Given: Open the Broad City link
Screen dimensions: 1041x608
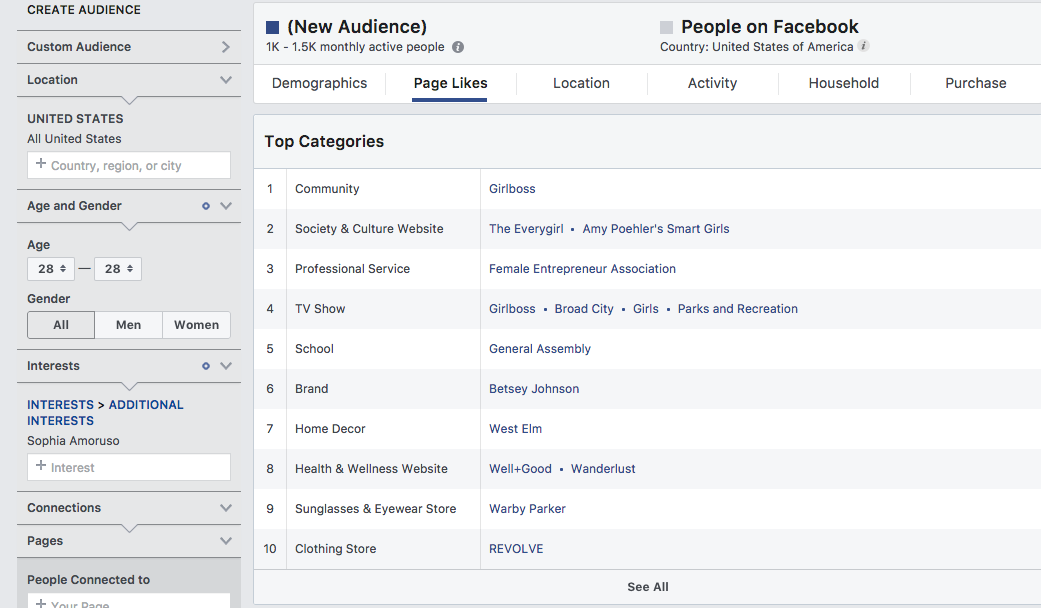Looking at the screenshot, I should pyautogui.click(x=584, y=309).
